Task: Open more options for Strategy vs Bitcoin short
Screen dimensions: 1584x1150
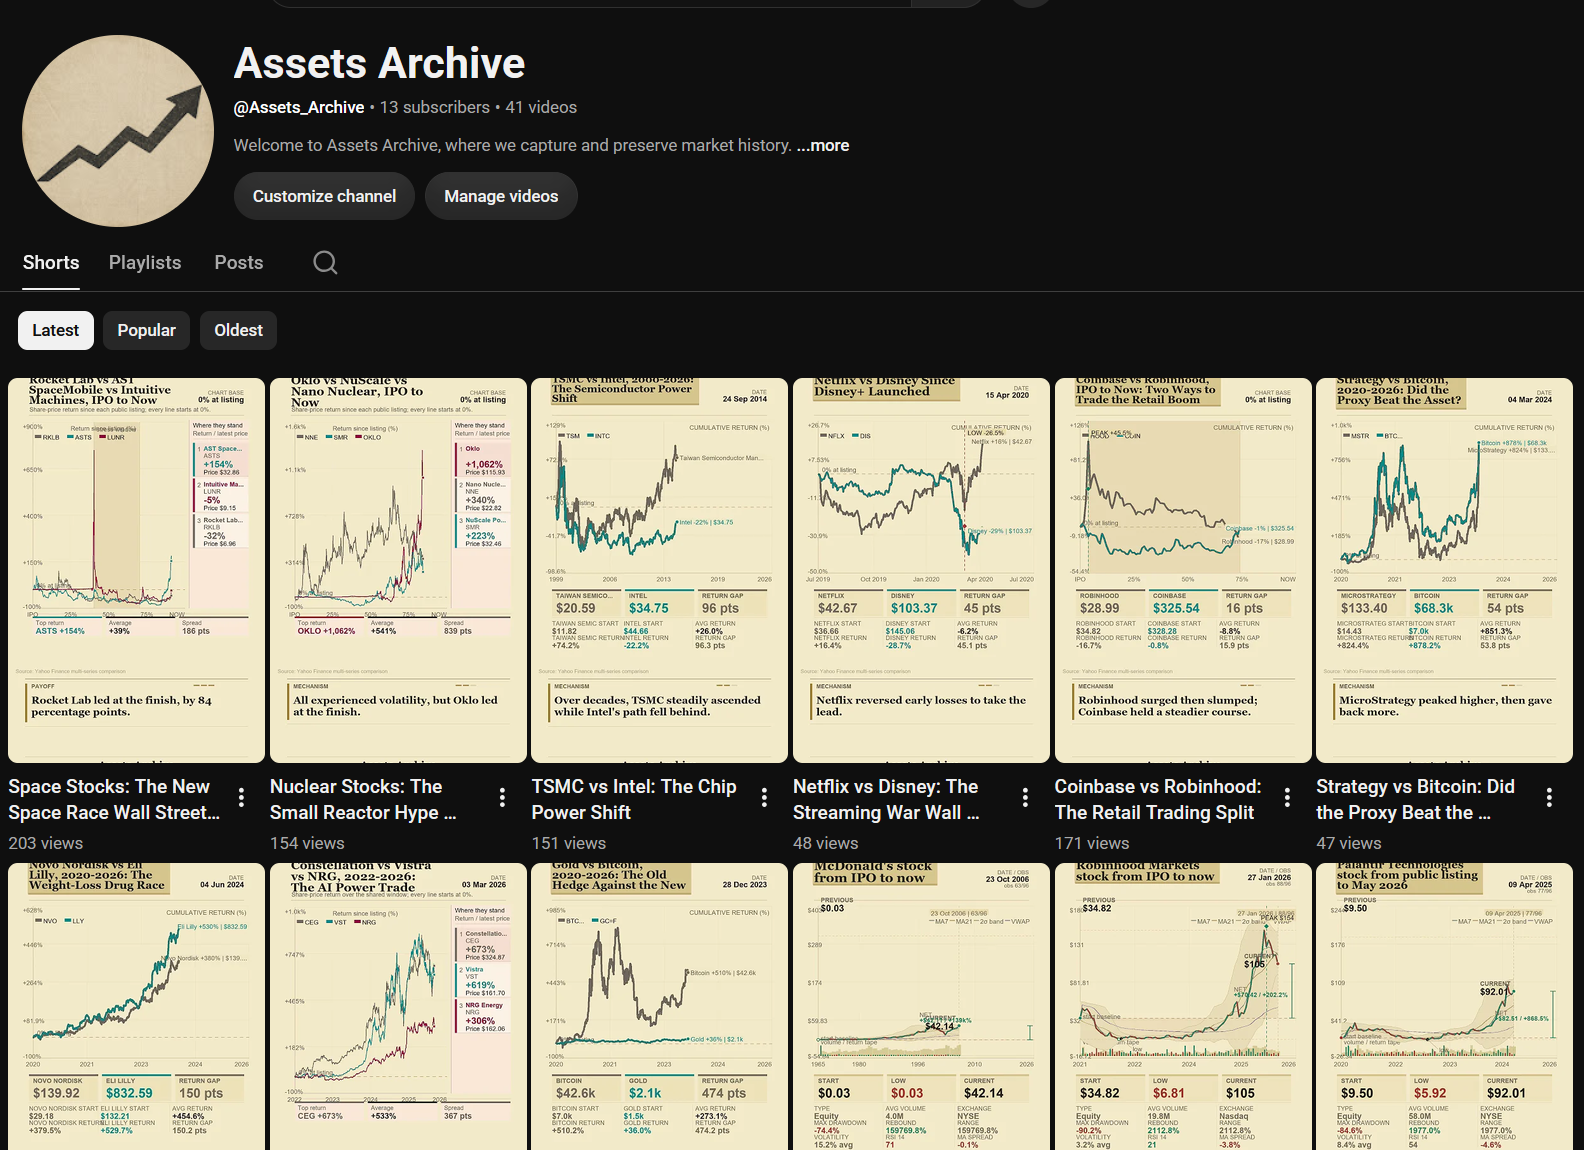Action: click(1549, 797)
